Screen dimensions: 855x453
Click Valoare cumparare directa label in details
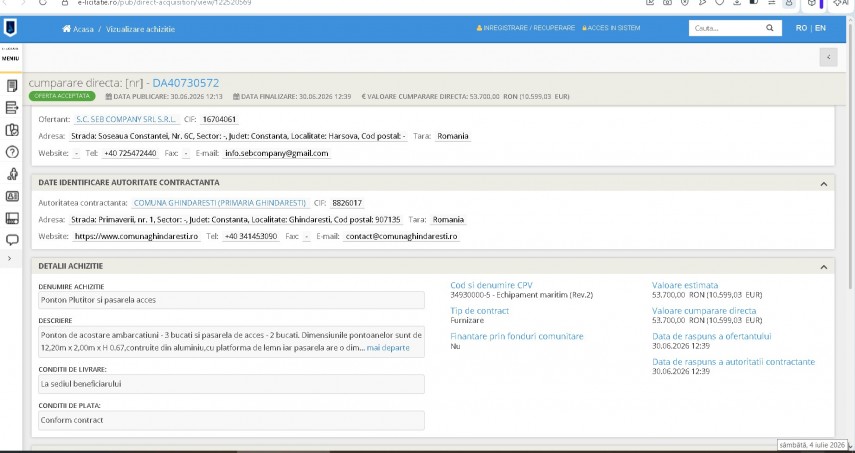coord(704,311)
